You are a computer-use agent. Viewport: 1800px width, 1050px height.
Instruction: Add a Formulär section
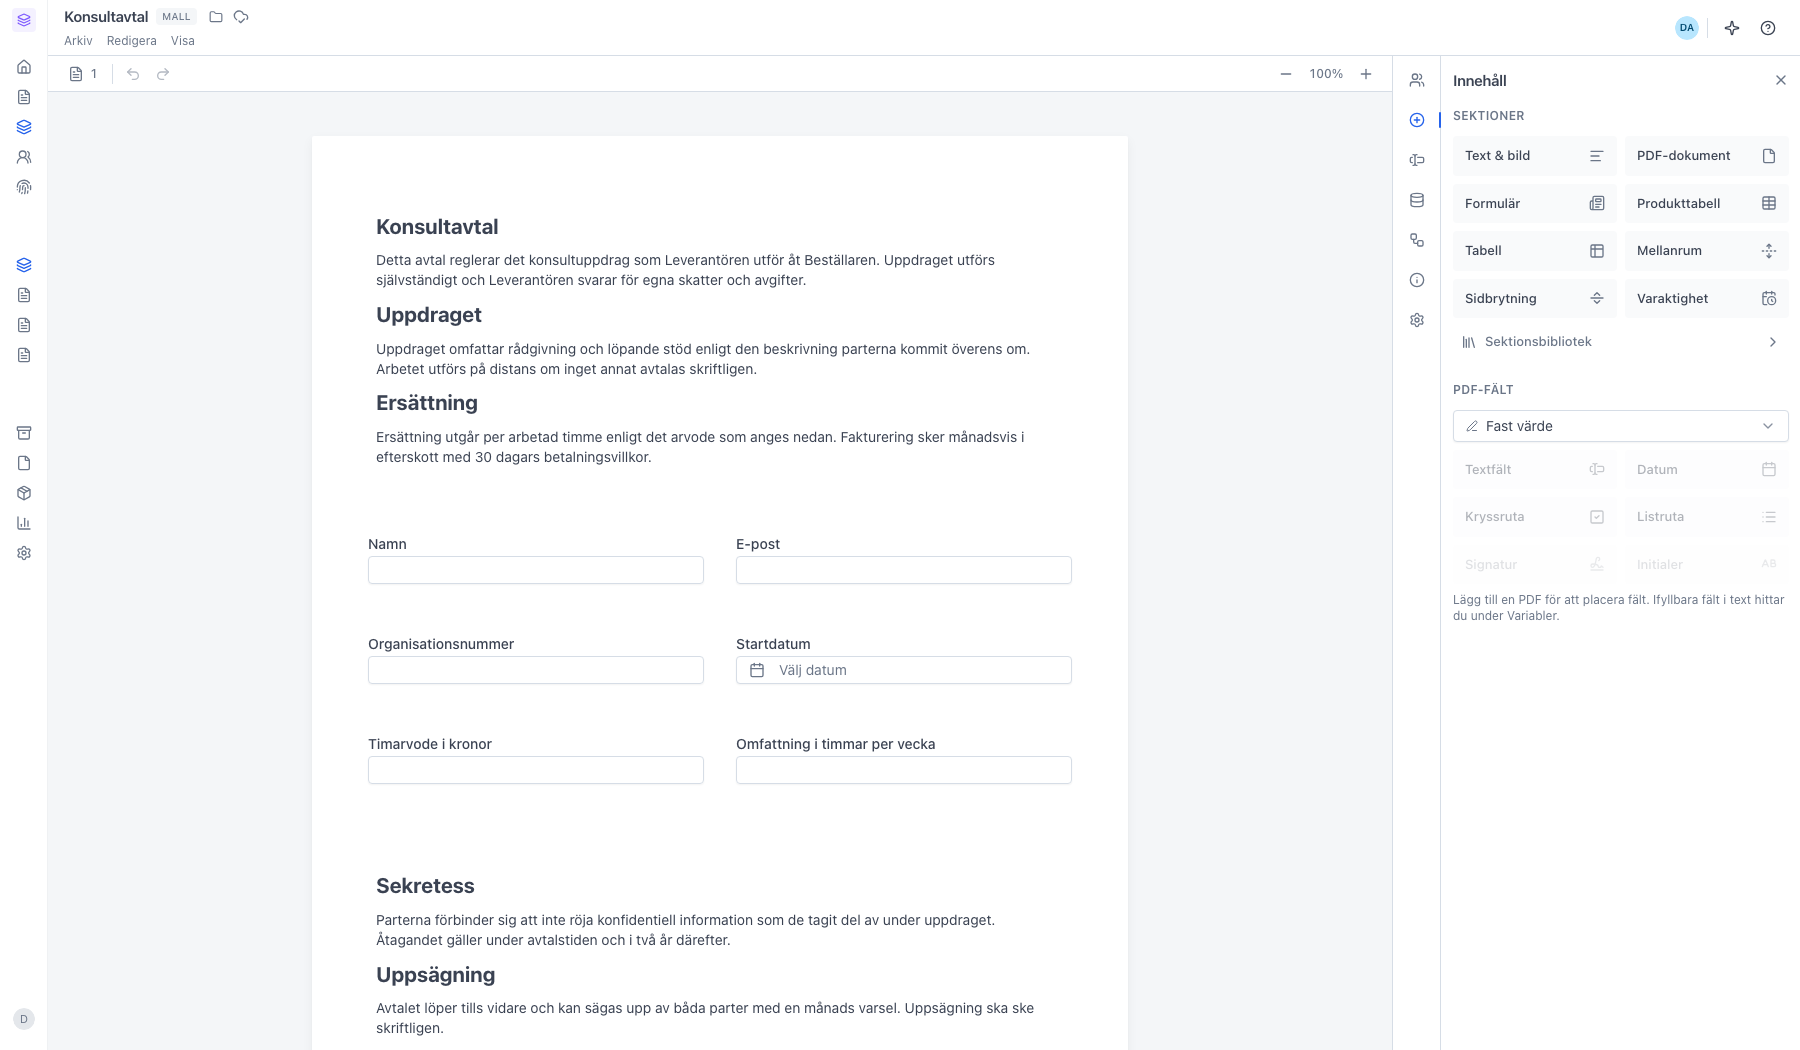pos(1534,204)
